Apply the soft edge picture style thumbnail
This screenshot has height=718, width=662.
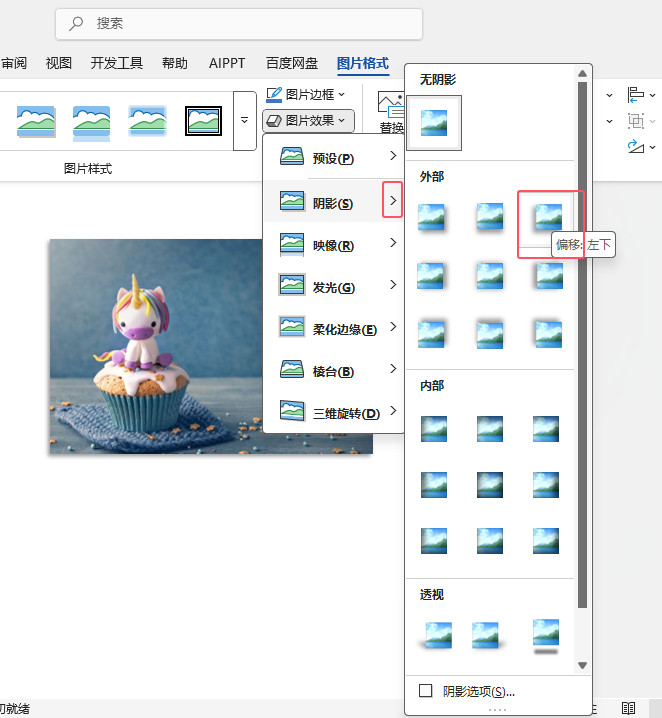click(147, 121)
